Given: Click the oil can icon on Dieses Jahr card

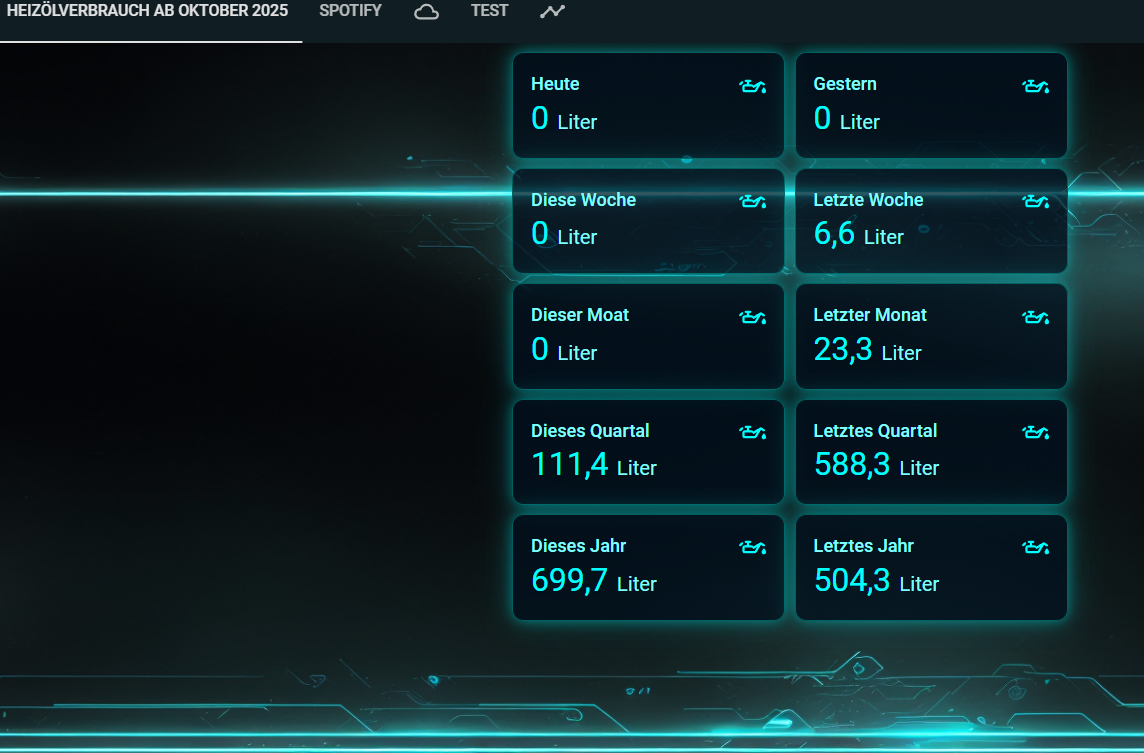Looking at the screenshot, I should click(x=752, y=547).
